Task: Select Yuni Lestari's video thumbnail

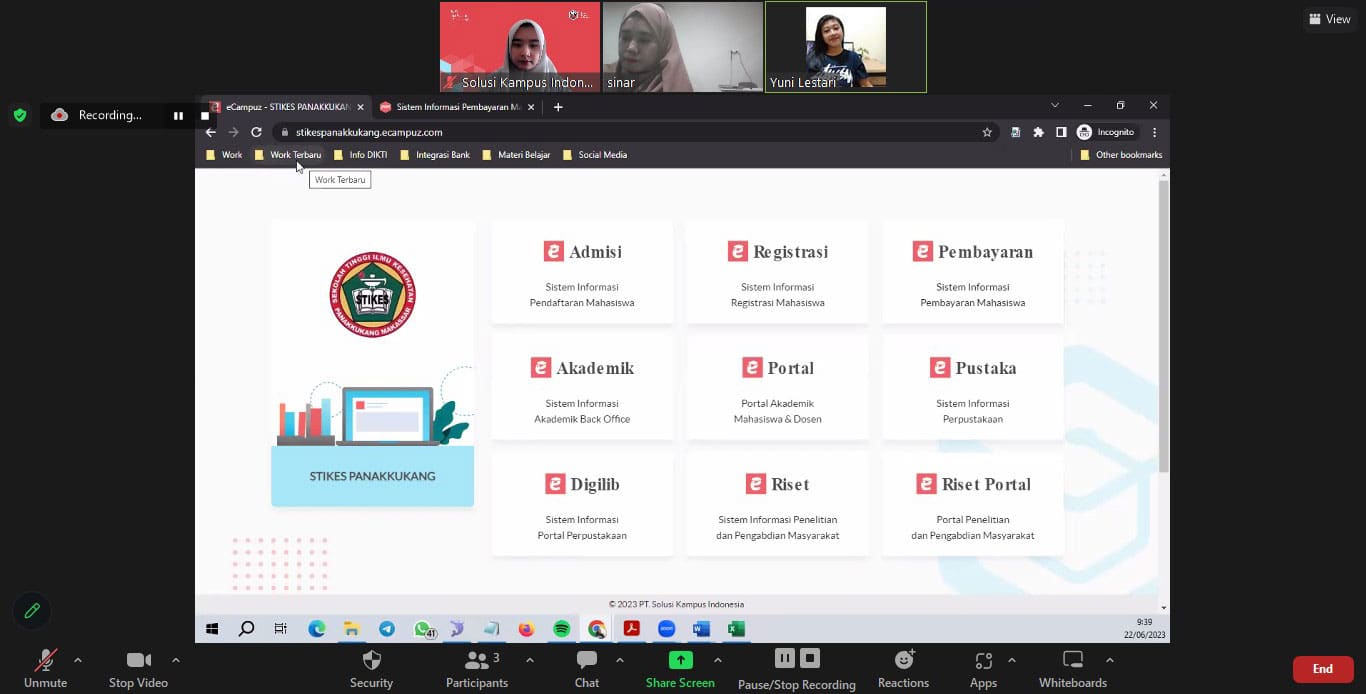Action: click(x=846, y=47)
